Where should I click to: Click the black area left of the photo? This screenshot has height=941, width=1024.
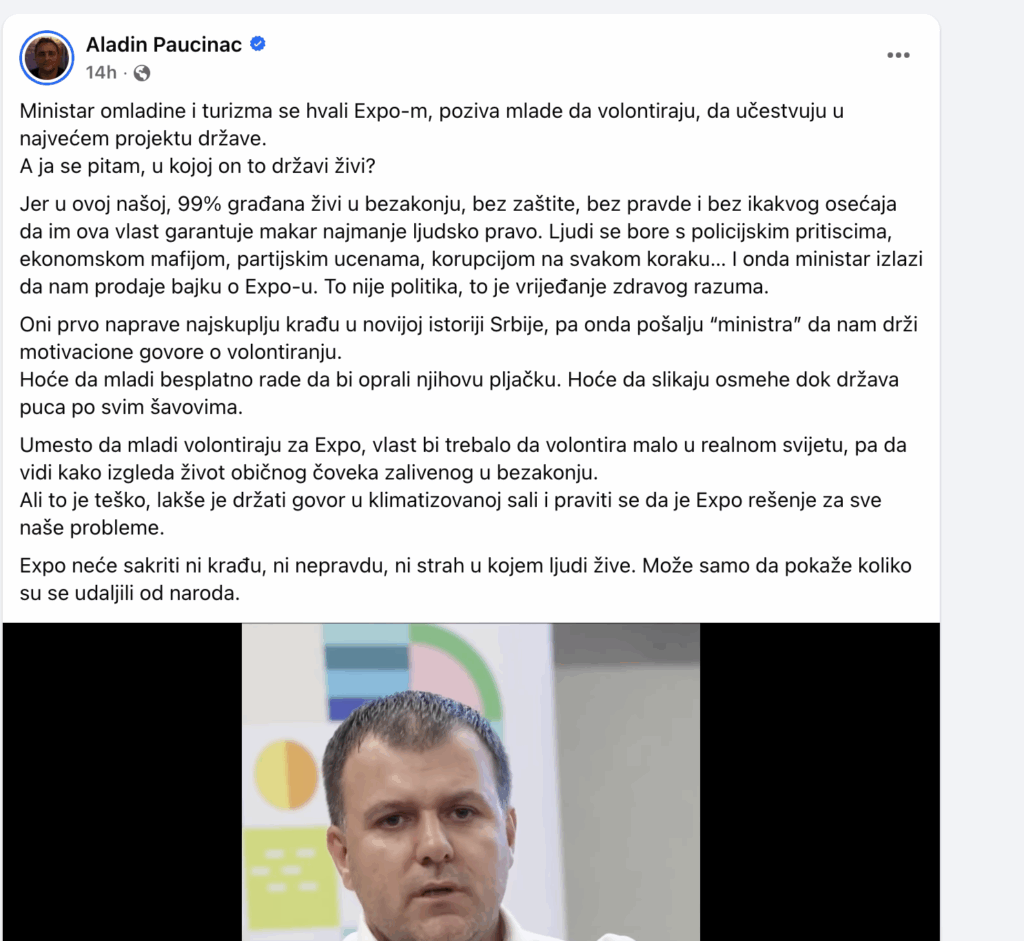tap(122, 782)
